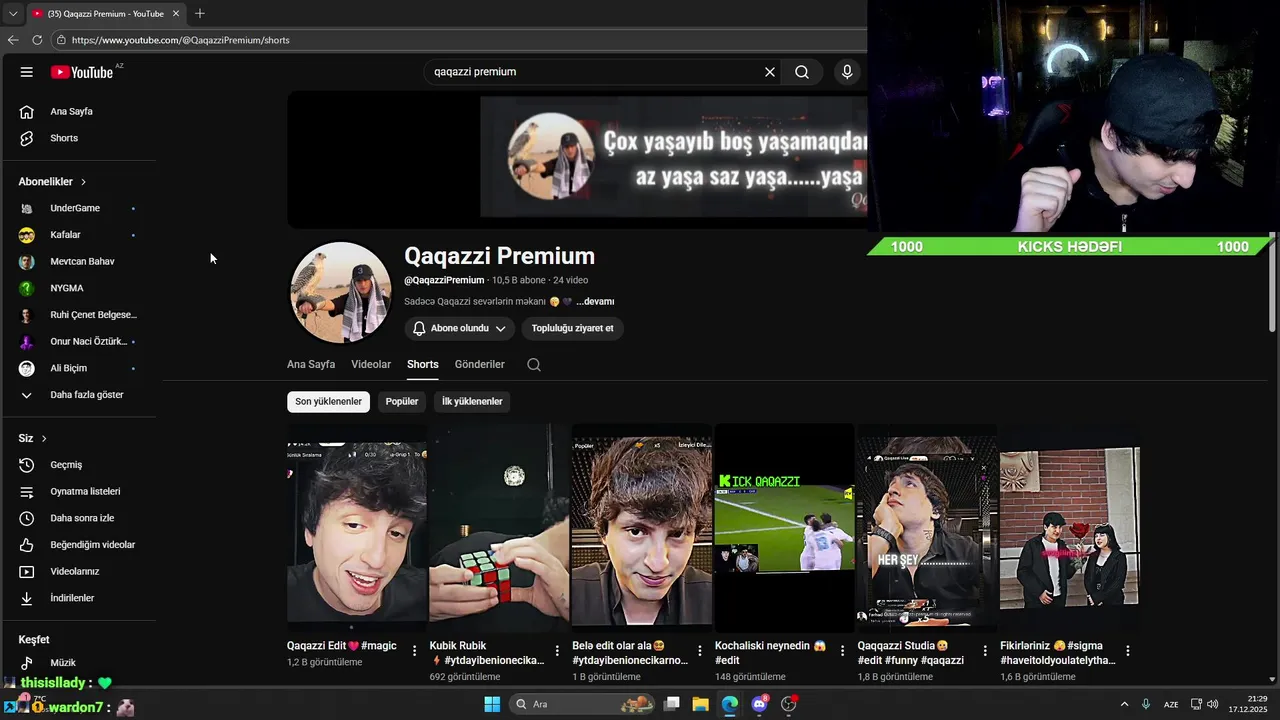Open more options for Fikirləriniz short

pos(1128,651)
